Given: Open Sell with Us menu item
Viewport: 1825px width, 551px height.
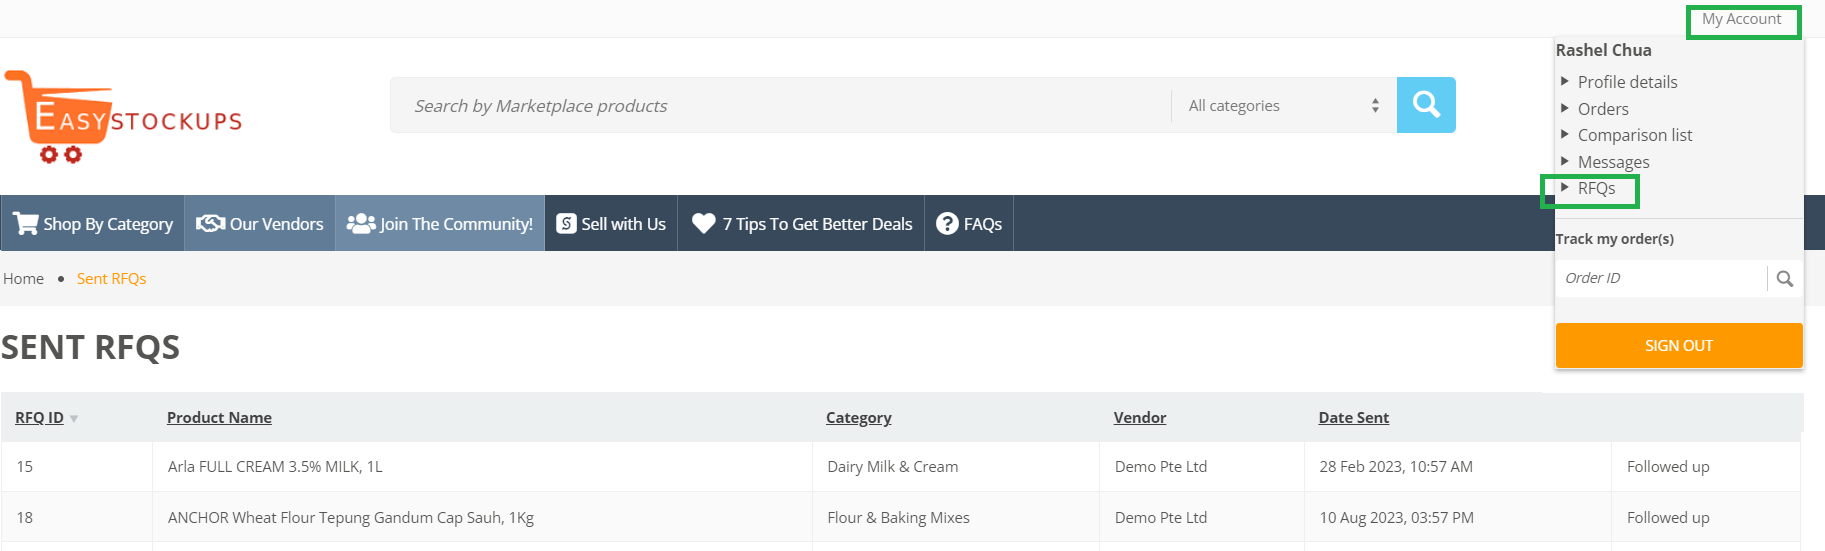Looking at the screenshot, I should click(611, 224).
